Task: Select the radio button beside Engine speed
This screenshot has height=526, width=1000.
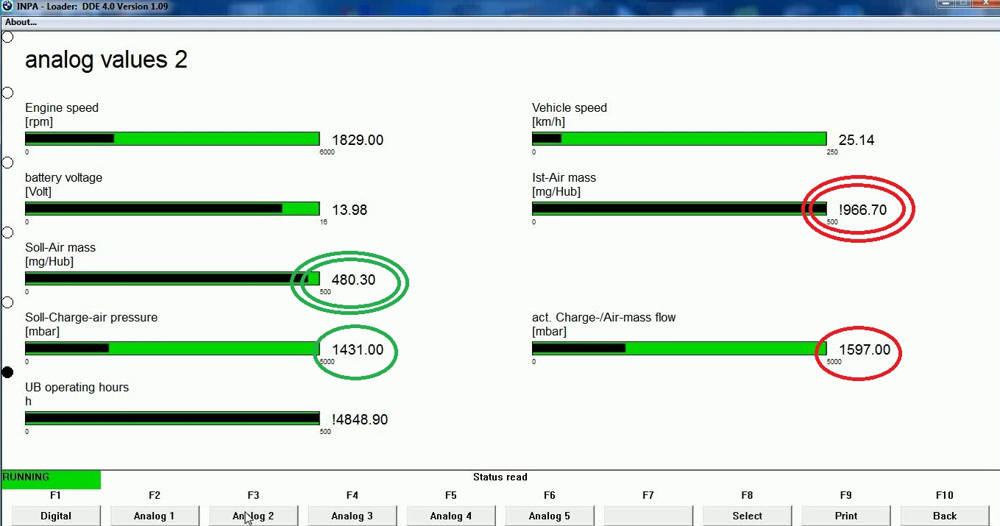Action: (x=8, y=93)
